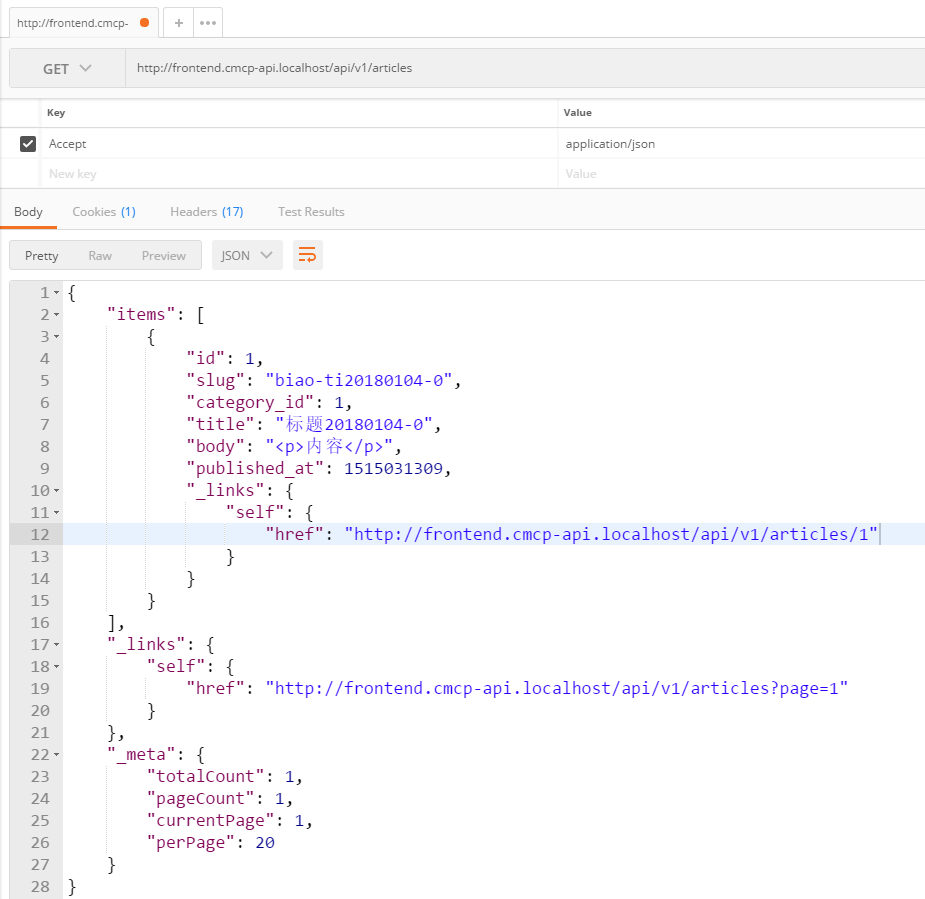This screenshot has width=925, height=899.
Task: Click the plus icon to open new tab
Action: (178, 22)
